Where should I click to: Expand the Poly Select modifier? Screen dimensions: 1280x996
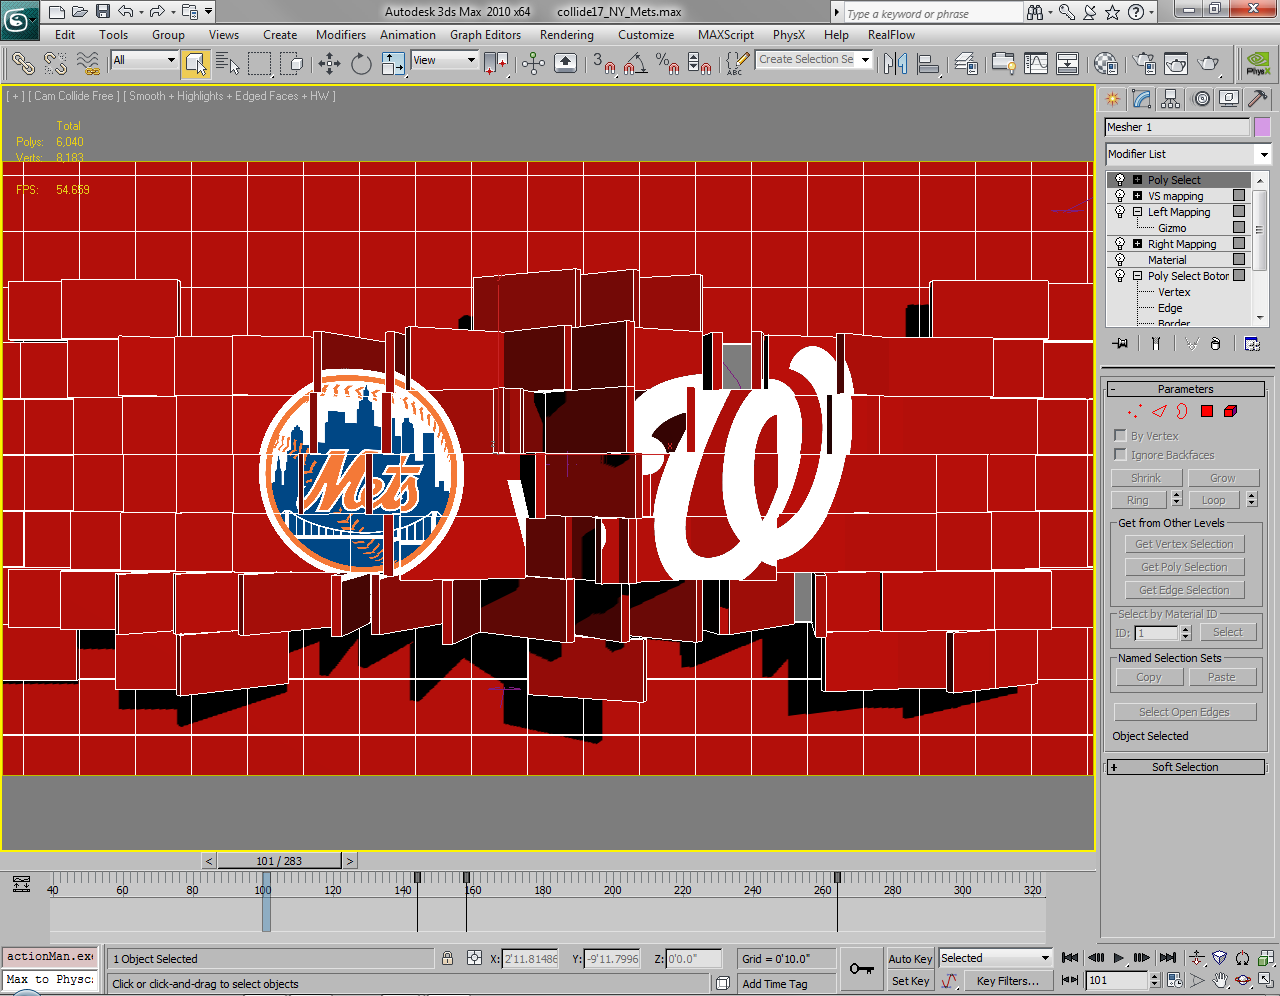tap(1137, 180)
